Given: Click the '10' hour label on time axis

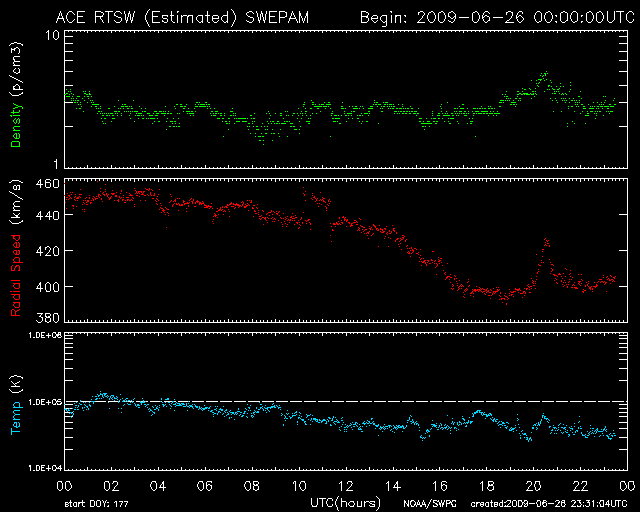Looking at the screenshot, I should pos(299,486).
